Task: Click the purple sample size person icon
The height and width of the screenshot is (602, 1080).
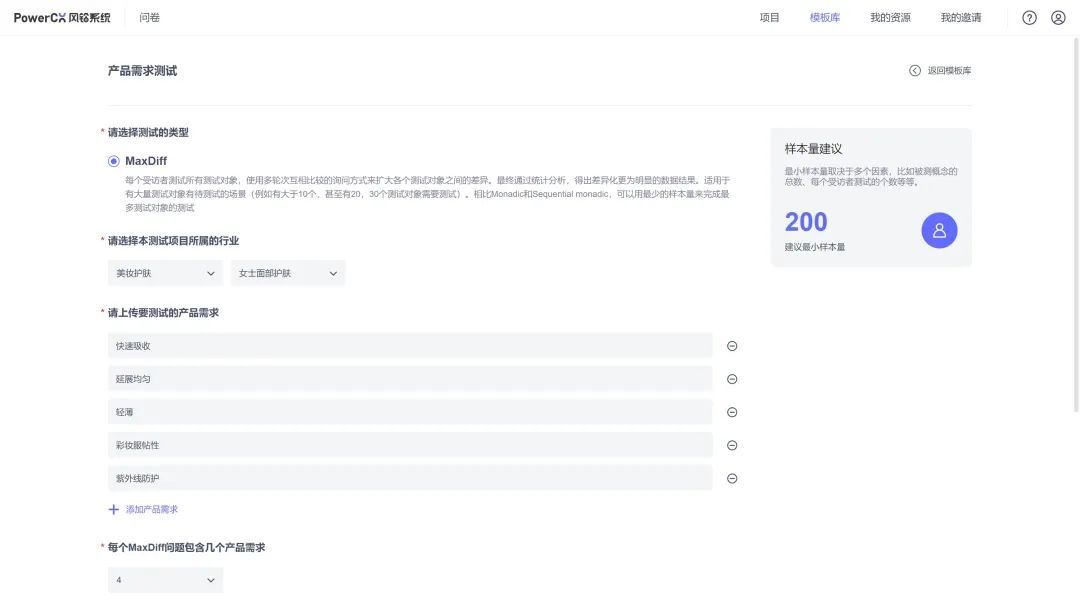Action: 939,230
